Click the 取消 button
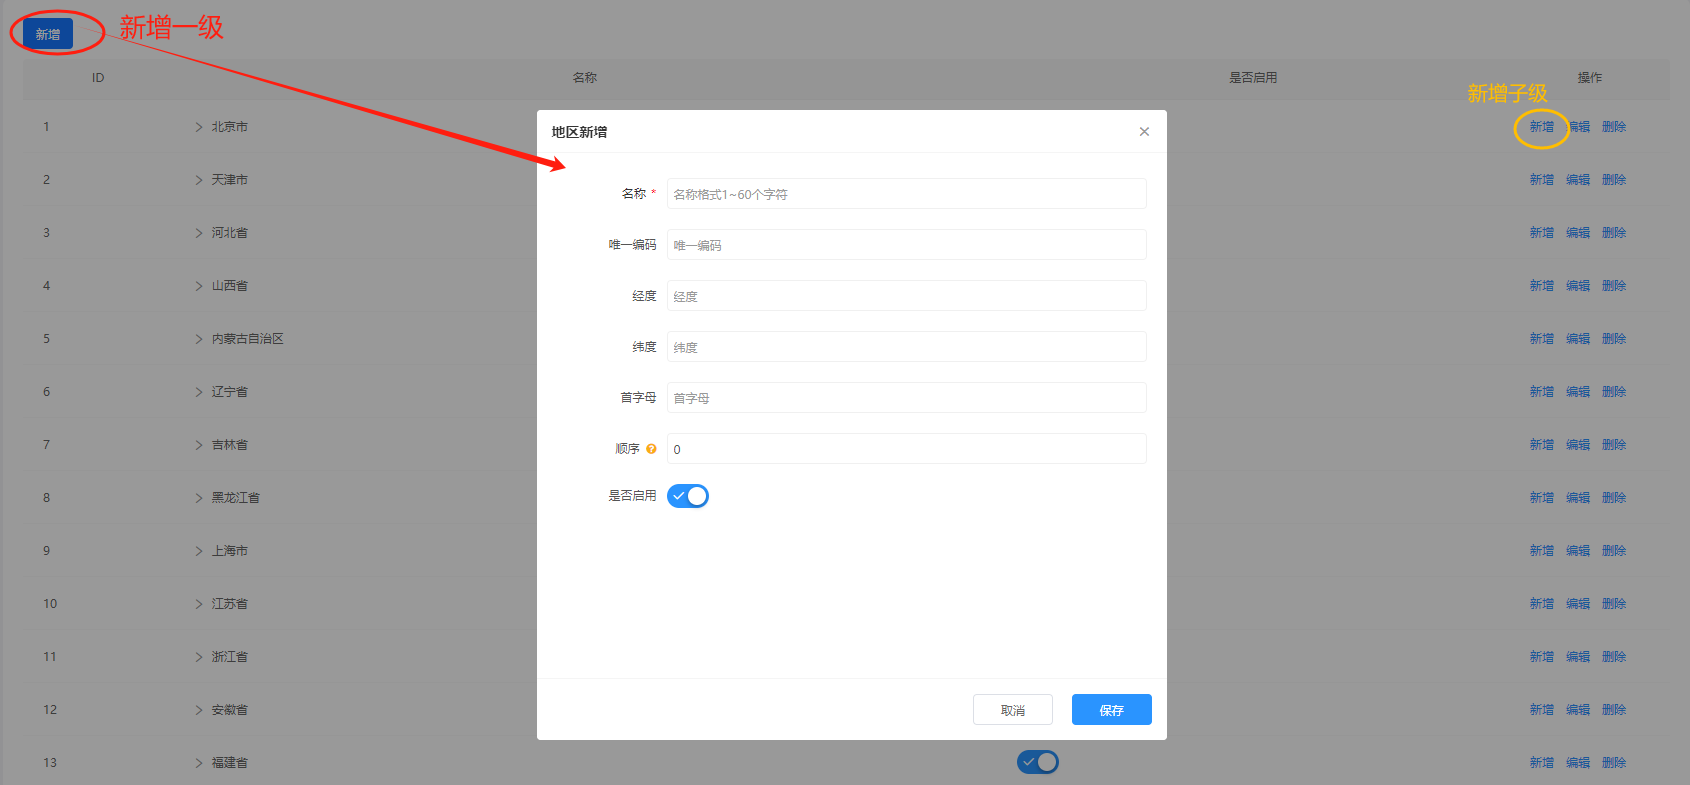1690x785 pixels. click(x=1012, y=710)
